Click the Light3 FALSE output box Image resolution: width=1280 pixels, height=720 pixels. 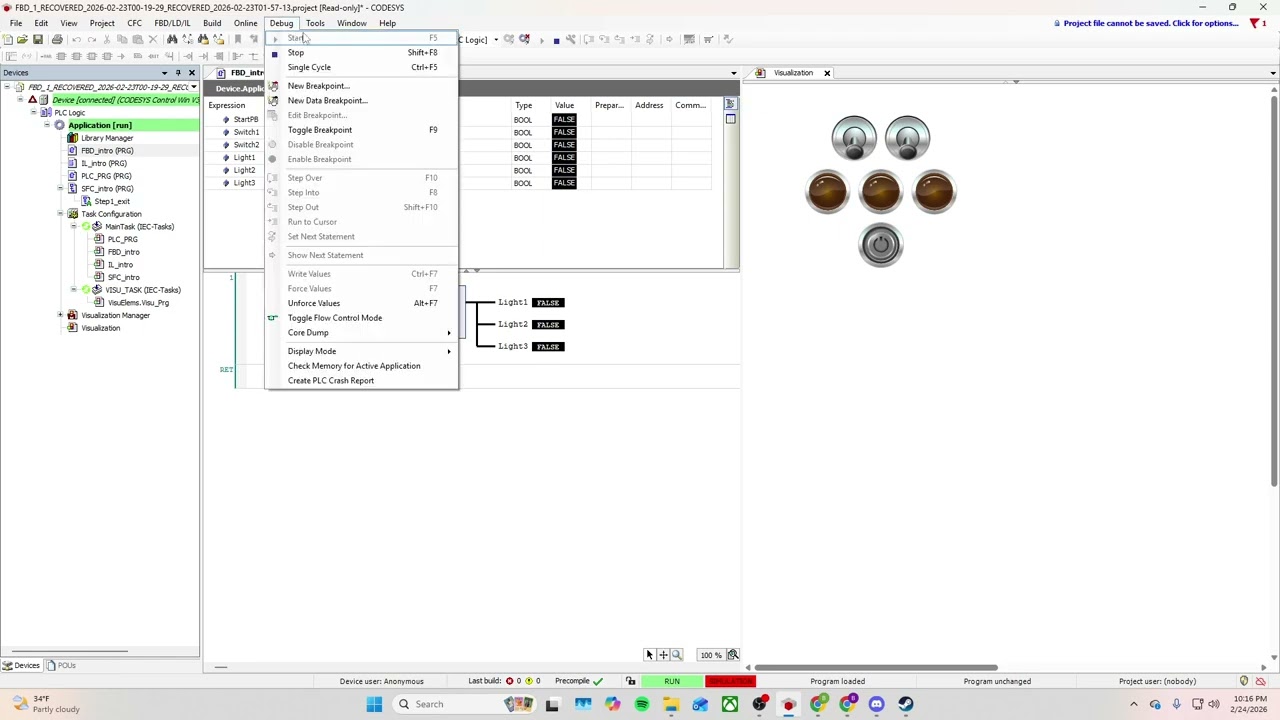click(x=548, y=347)
